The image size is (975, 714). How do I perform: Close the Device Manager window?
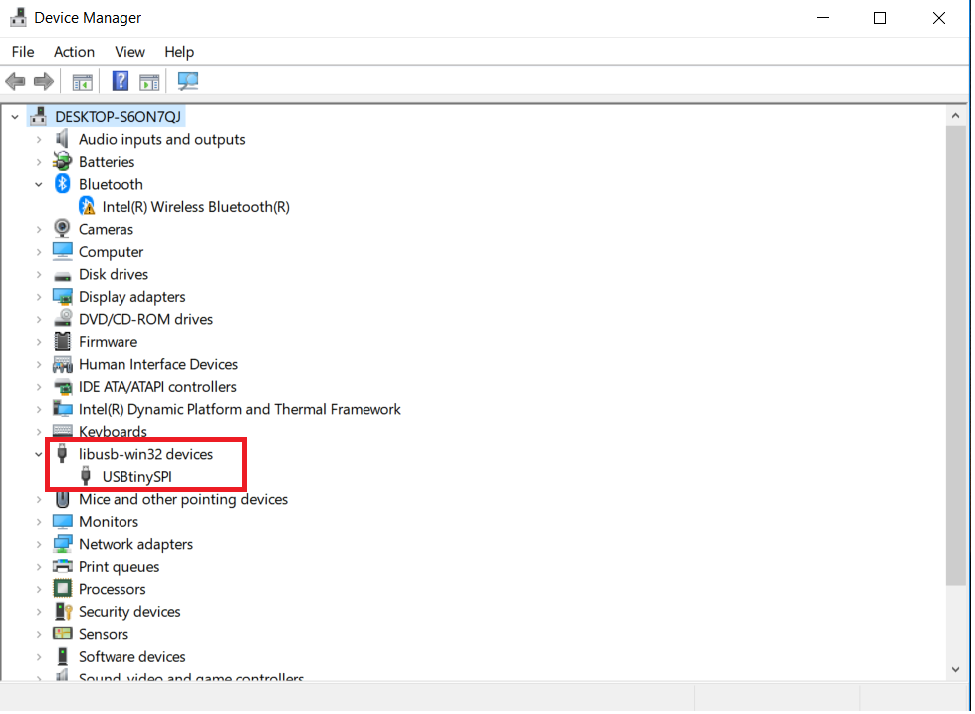point(939,18)
